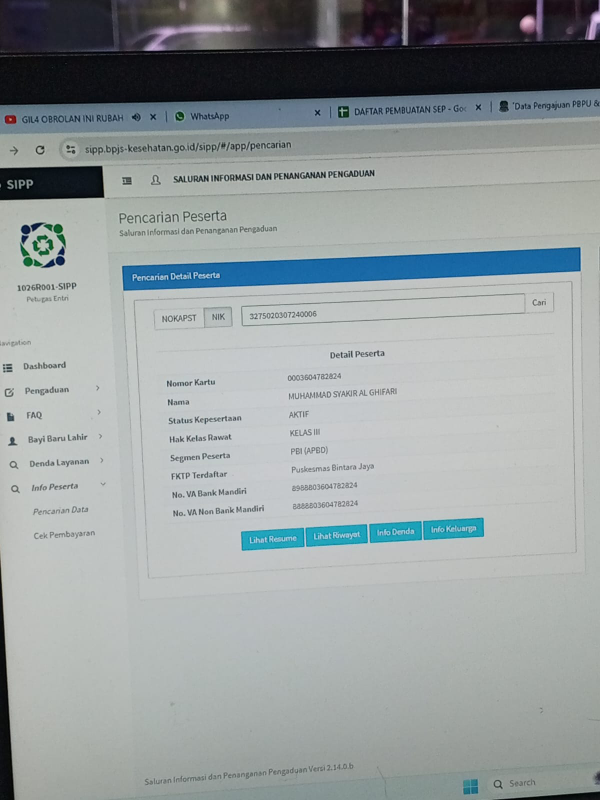
Task: Click the Pengaduan edit icon
Action: tap(9, 392)
